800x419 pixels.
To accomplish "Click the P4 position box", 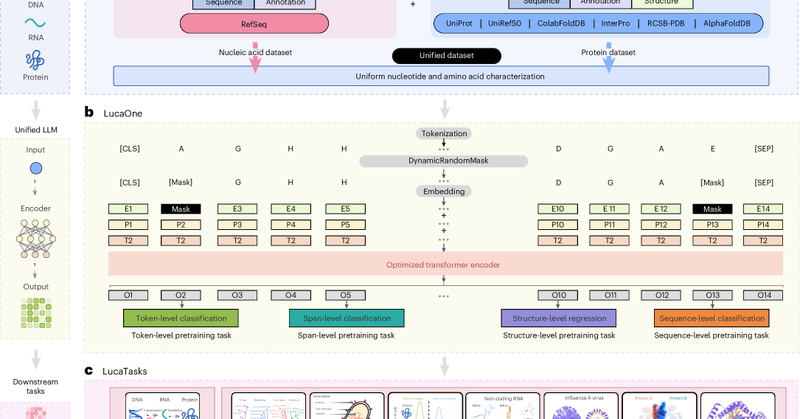I will 291,225.
